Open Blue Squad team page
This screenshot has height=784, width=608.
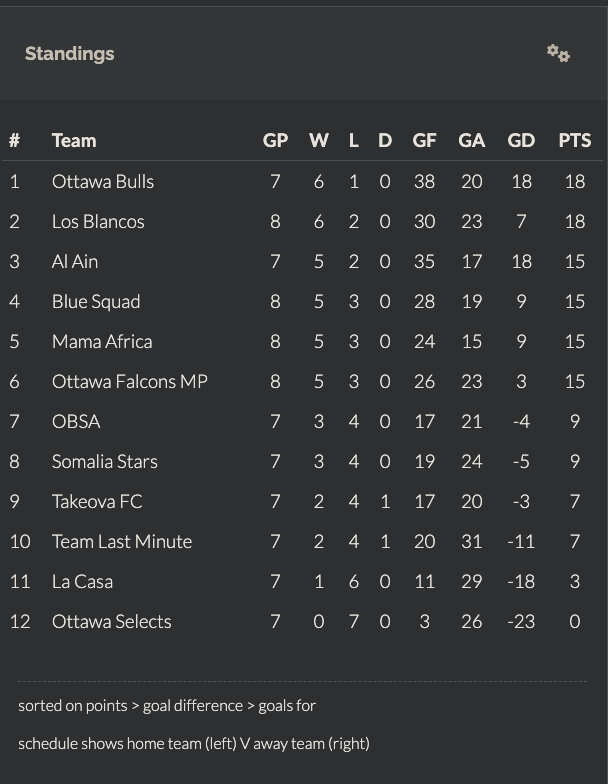point(96,301)
